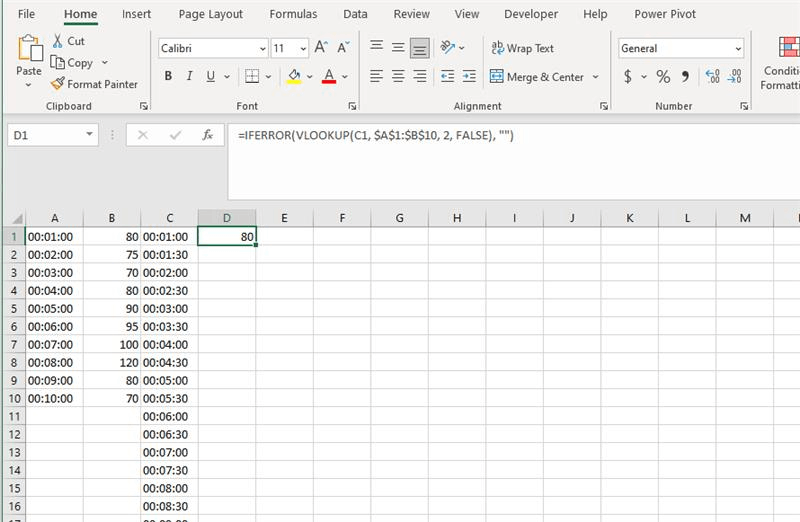
Task: Click Increase Indent icon
Action: 469,77
